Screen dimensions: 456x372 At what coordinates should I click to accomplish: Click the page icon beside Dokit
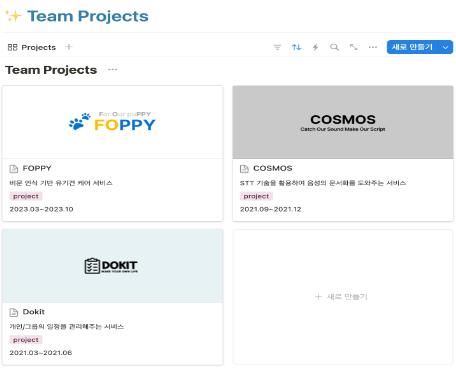[x=14, y=312]
